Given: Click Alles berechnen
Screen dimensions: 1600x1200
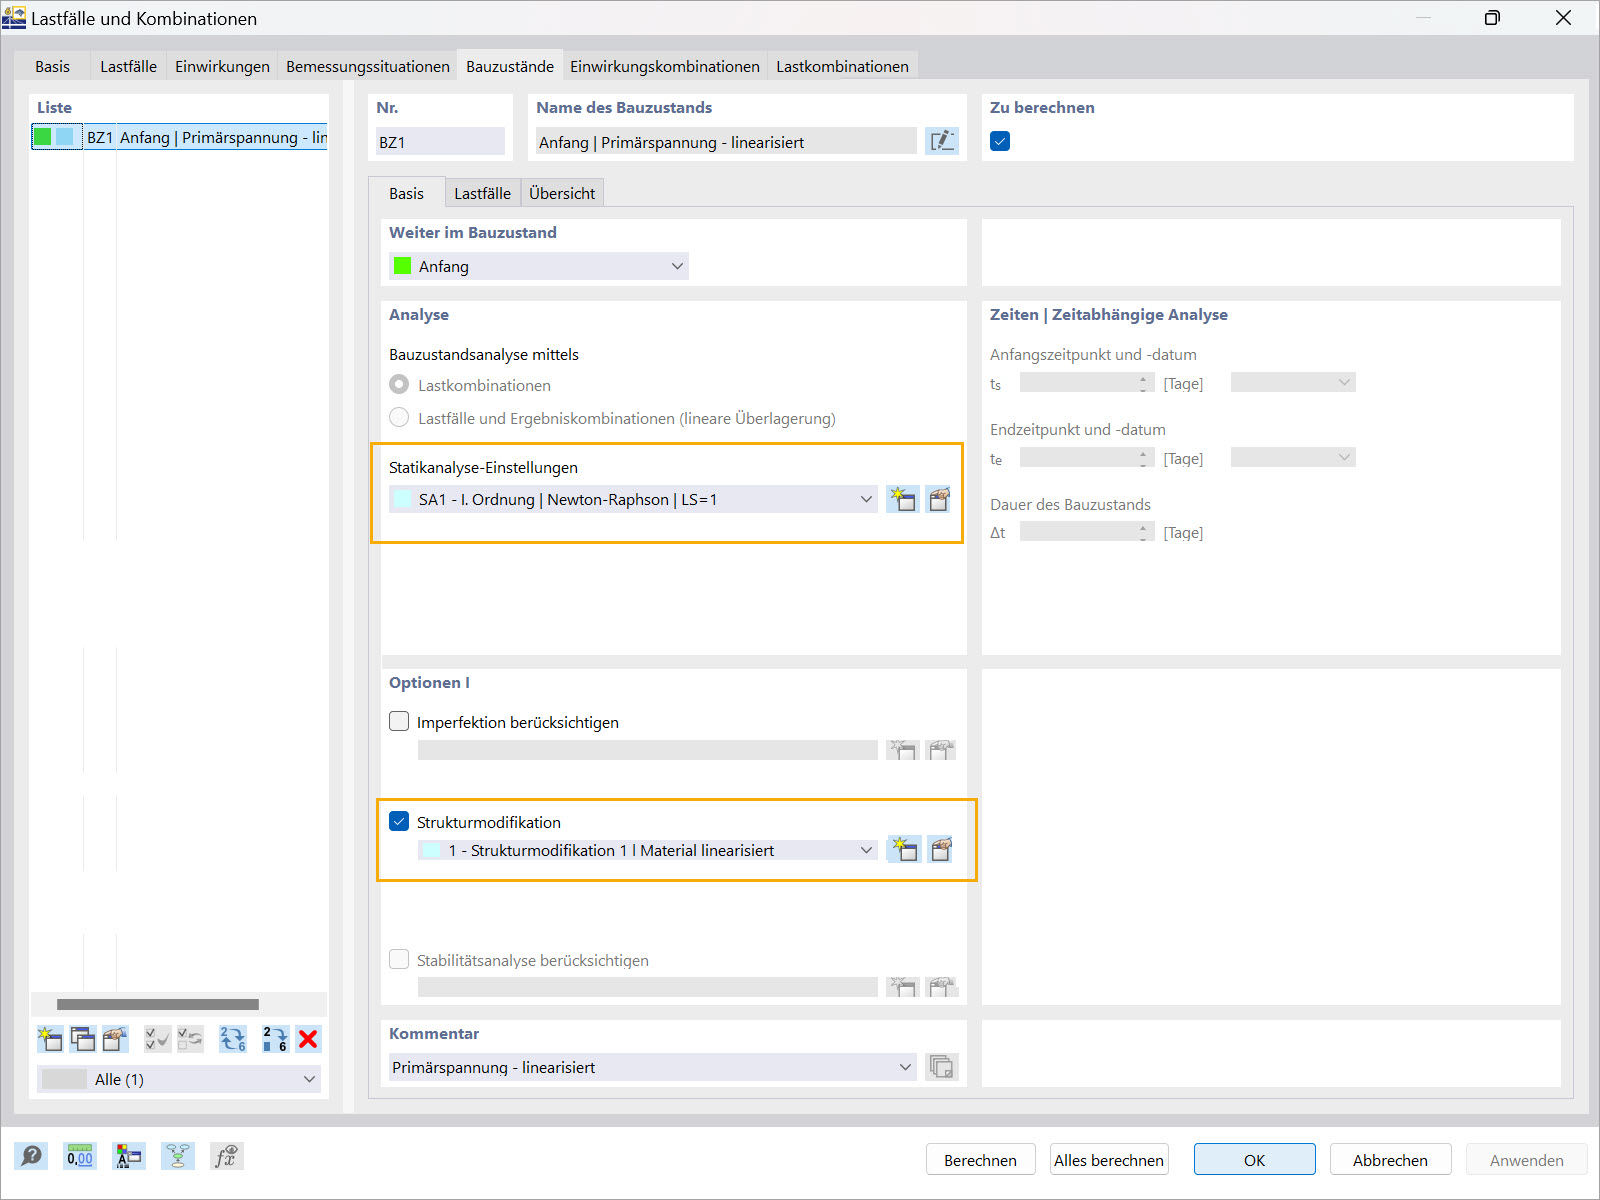Looking at the screenshot, I should tap(1108, 1160).
